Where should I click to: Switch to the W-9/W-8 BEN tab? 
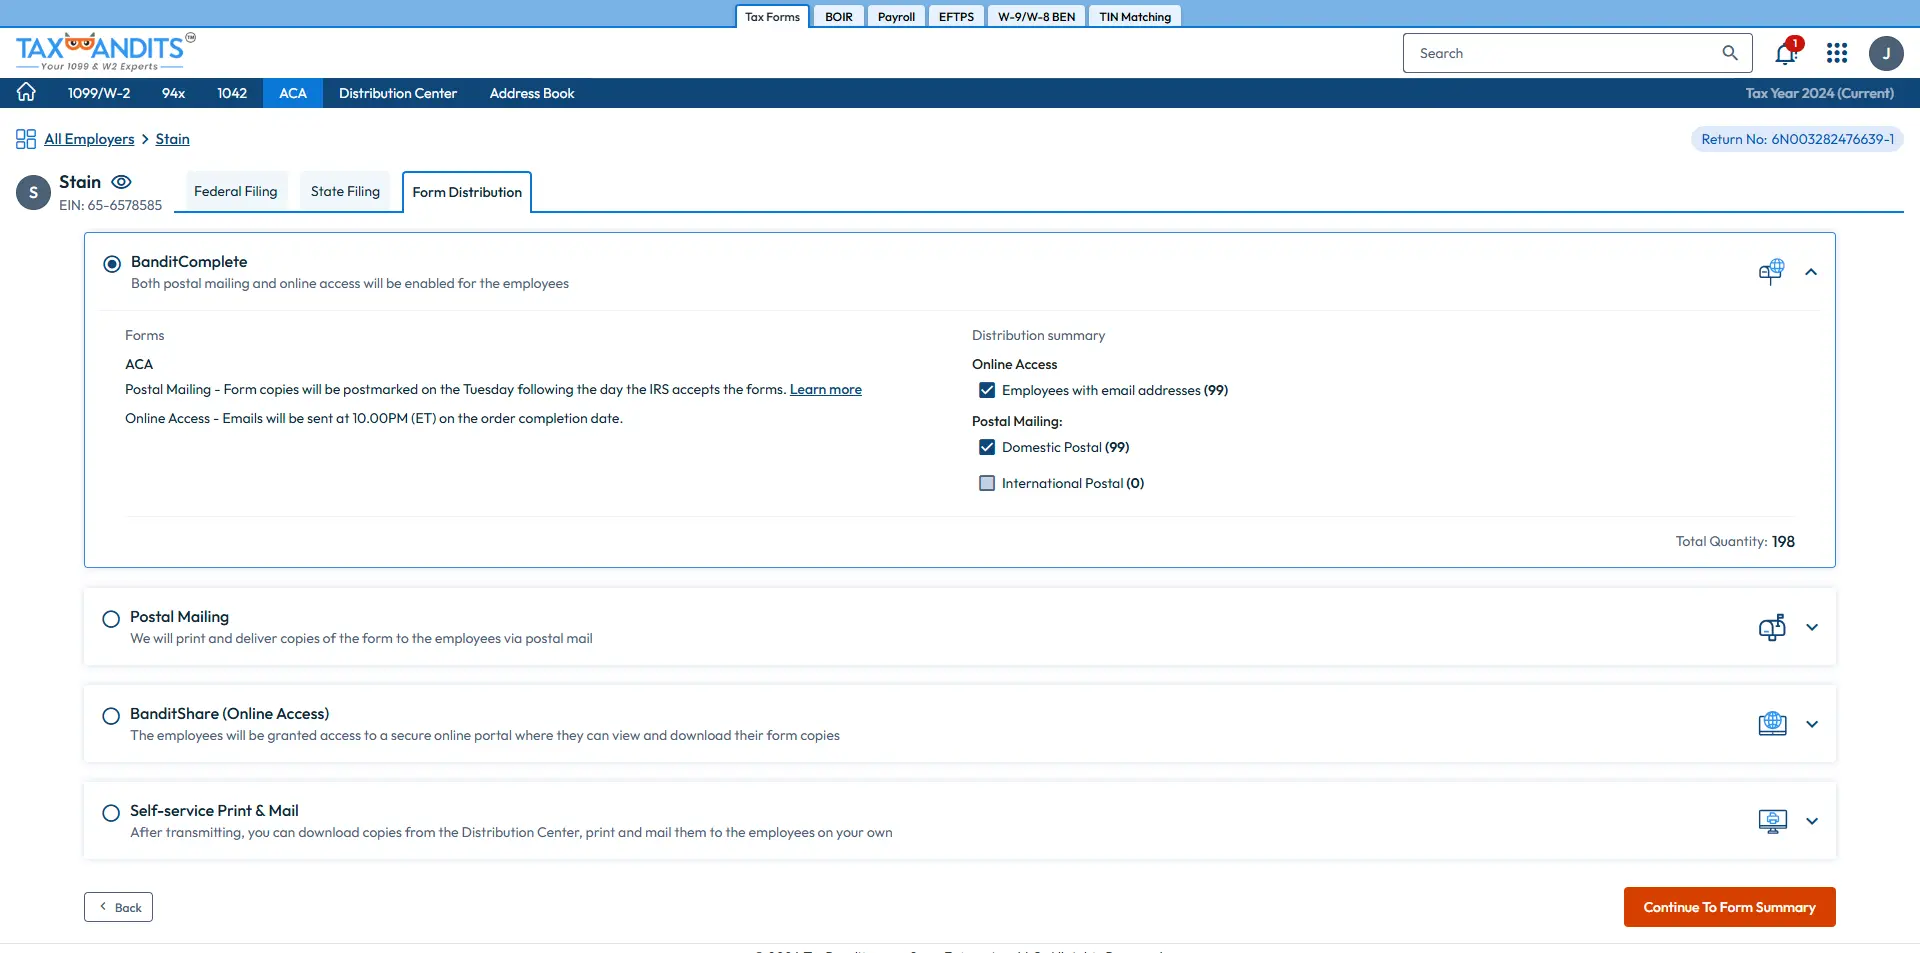click(x=1036, y=16)
